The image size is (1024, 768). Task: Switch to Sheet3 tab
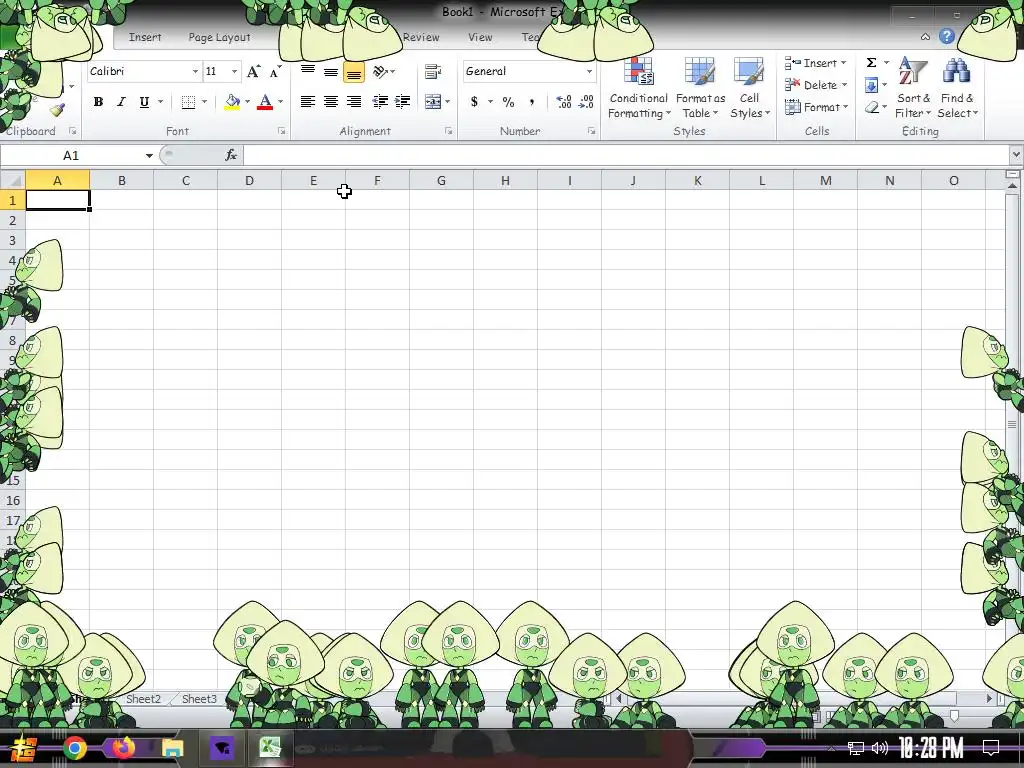coord(199,699)
